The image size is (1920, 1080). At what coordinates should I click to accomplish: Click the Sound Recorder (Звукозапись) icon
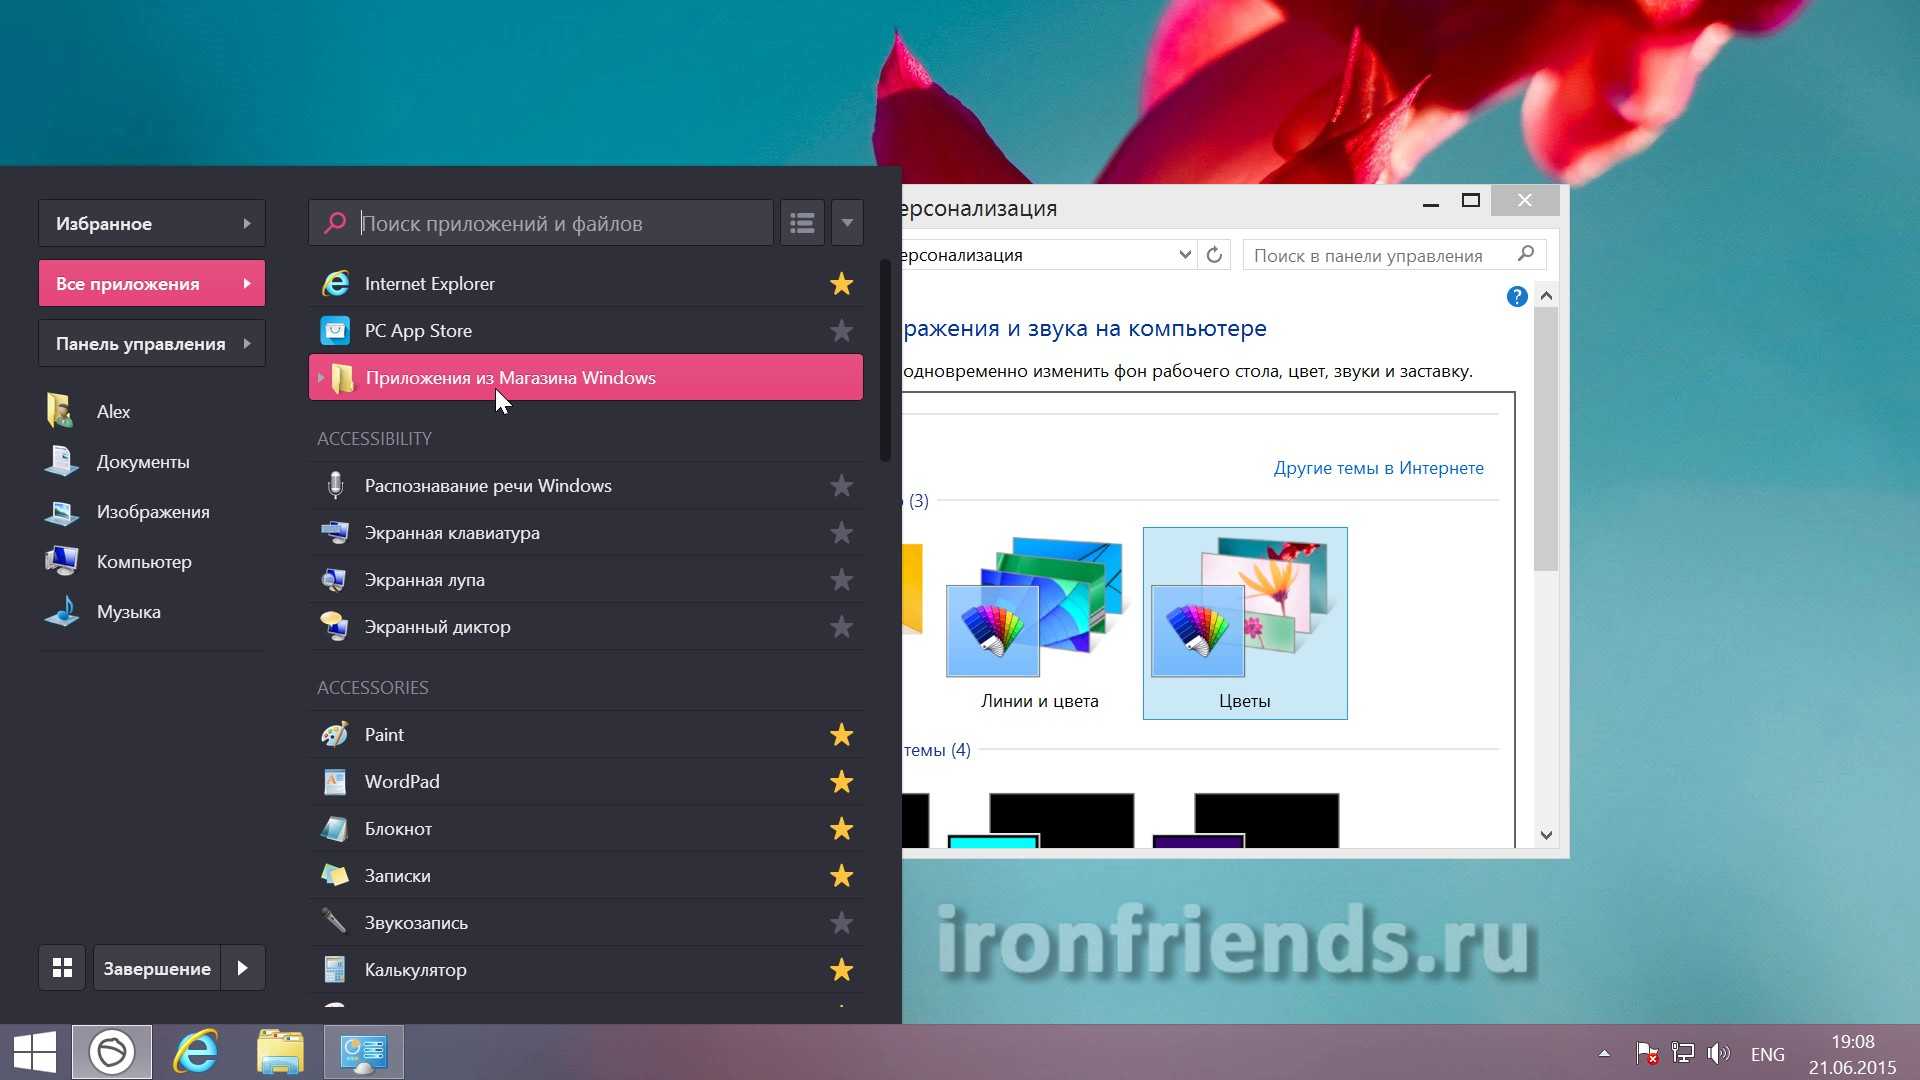(335, 923)
